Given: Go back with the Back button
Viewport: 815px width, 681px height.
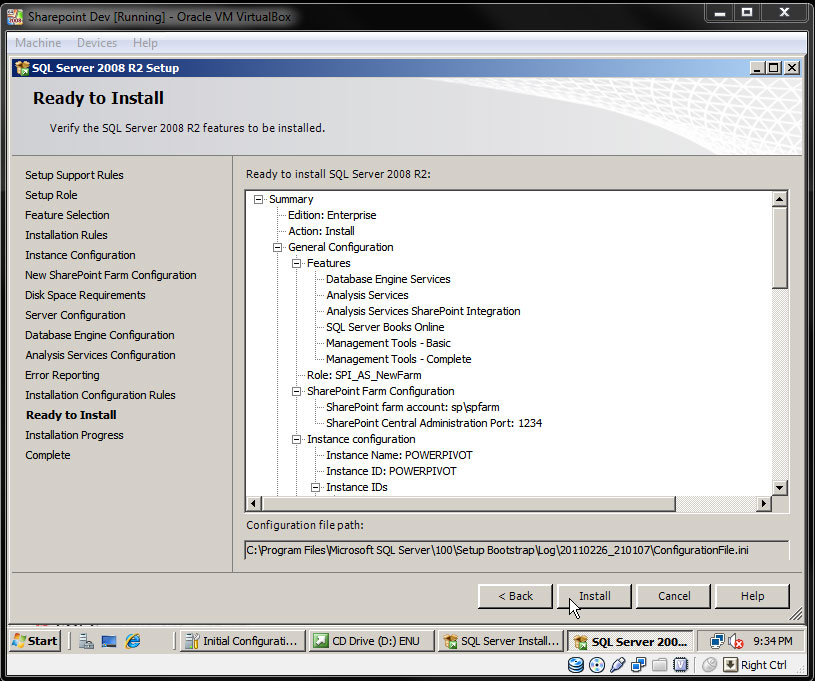Looking at the screenshot, I should pyautogui.click(x=515, y=596).
